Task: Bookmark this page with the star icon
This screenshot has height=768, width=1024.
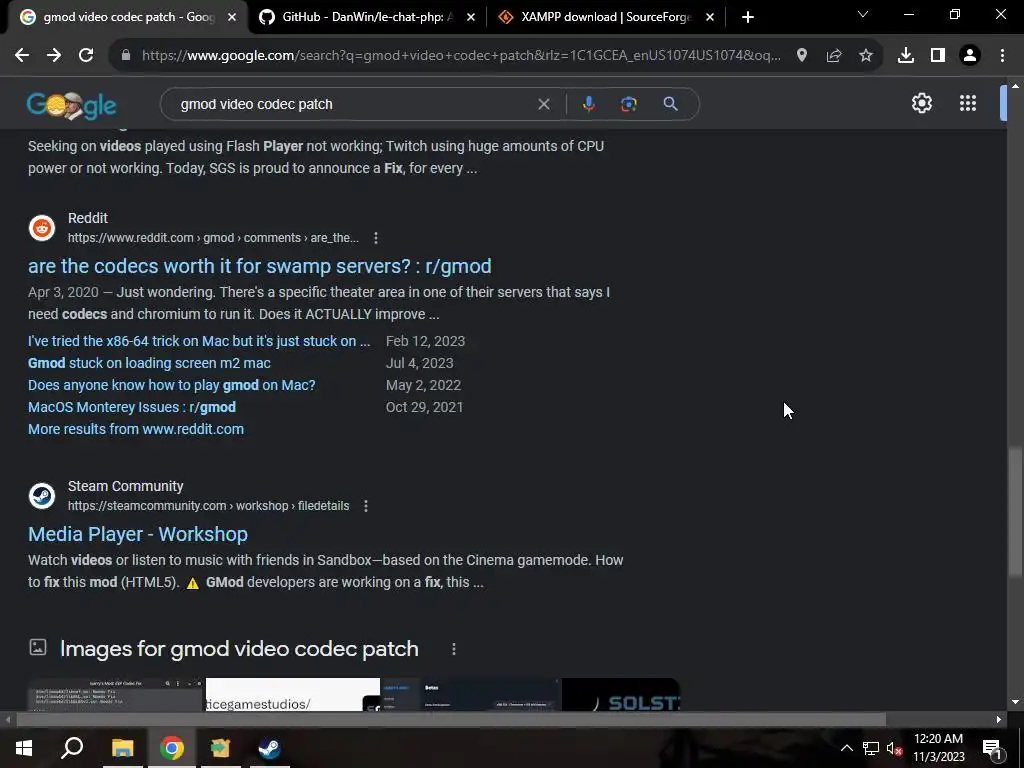Action: pyautogui.click(x=866, y=56)
